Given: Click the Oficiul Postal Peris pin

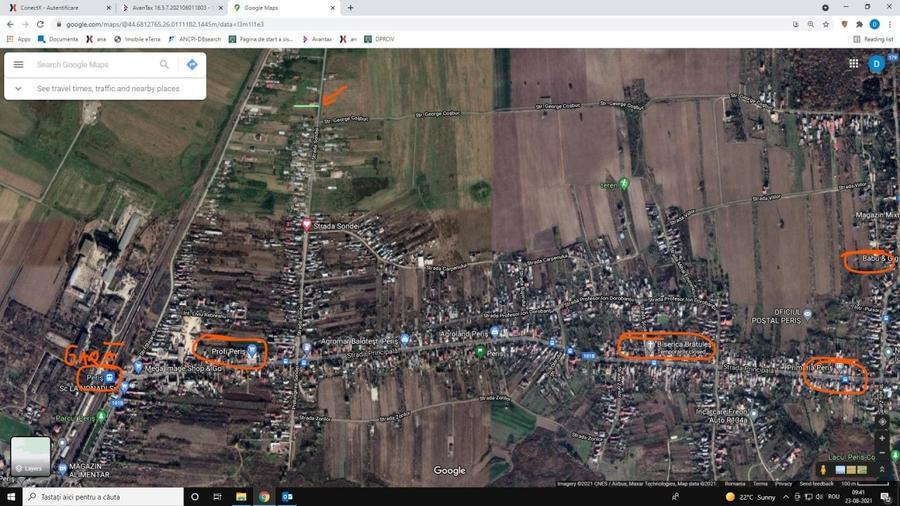Looking at the screenshot, I should (808, 314).
